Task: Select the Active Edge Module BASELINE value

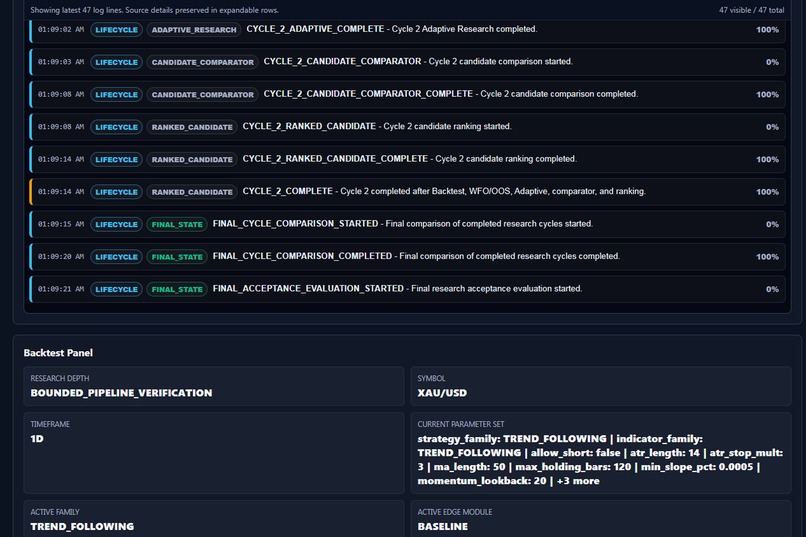Action: tap(443, 526)
